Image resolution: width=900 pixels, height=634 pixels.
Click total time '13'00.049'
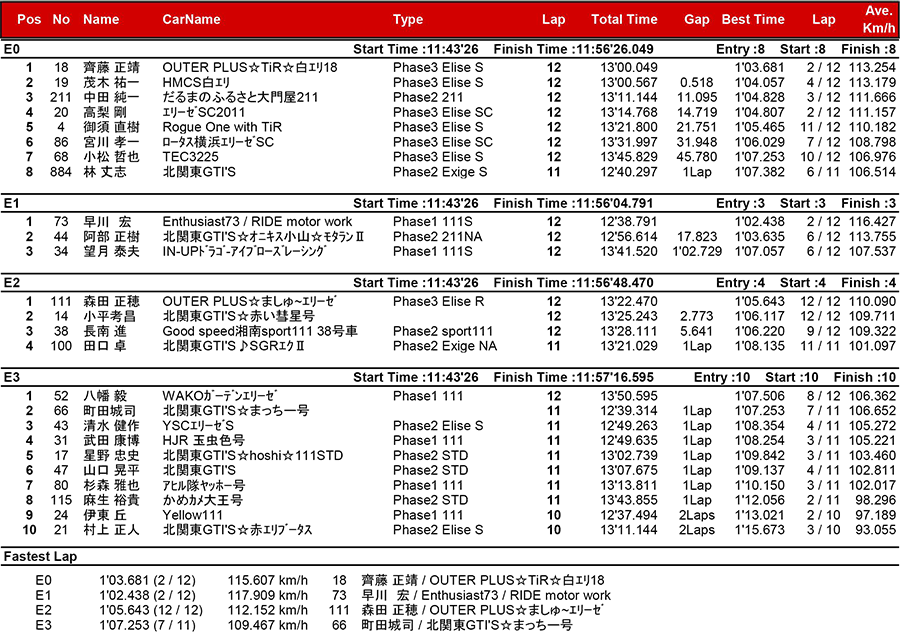coord(629,68)
